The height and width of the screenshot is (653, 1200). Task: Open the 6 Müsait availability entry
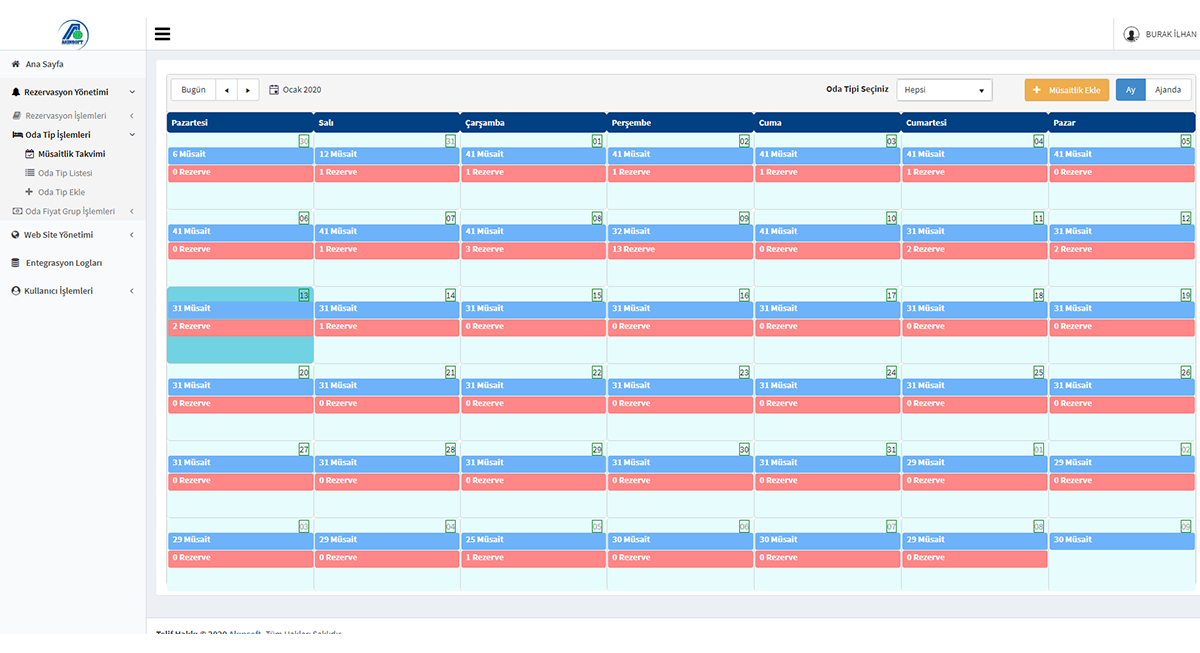coord(240,155)
